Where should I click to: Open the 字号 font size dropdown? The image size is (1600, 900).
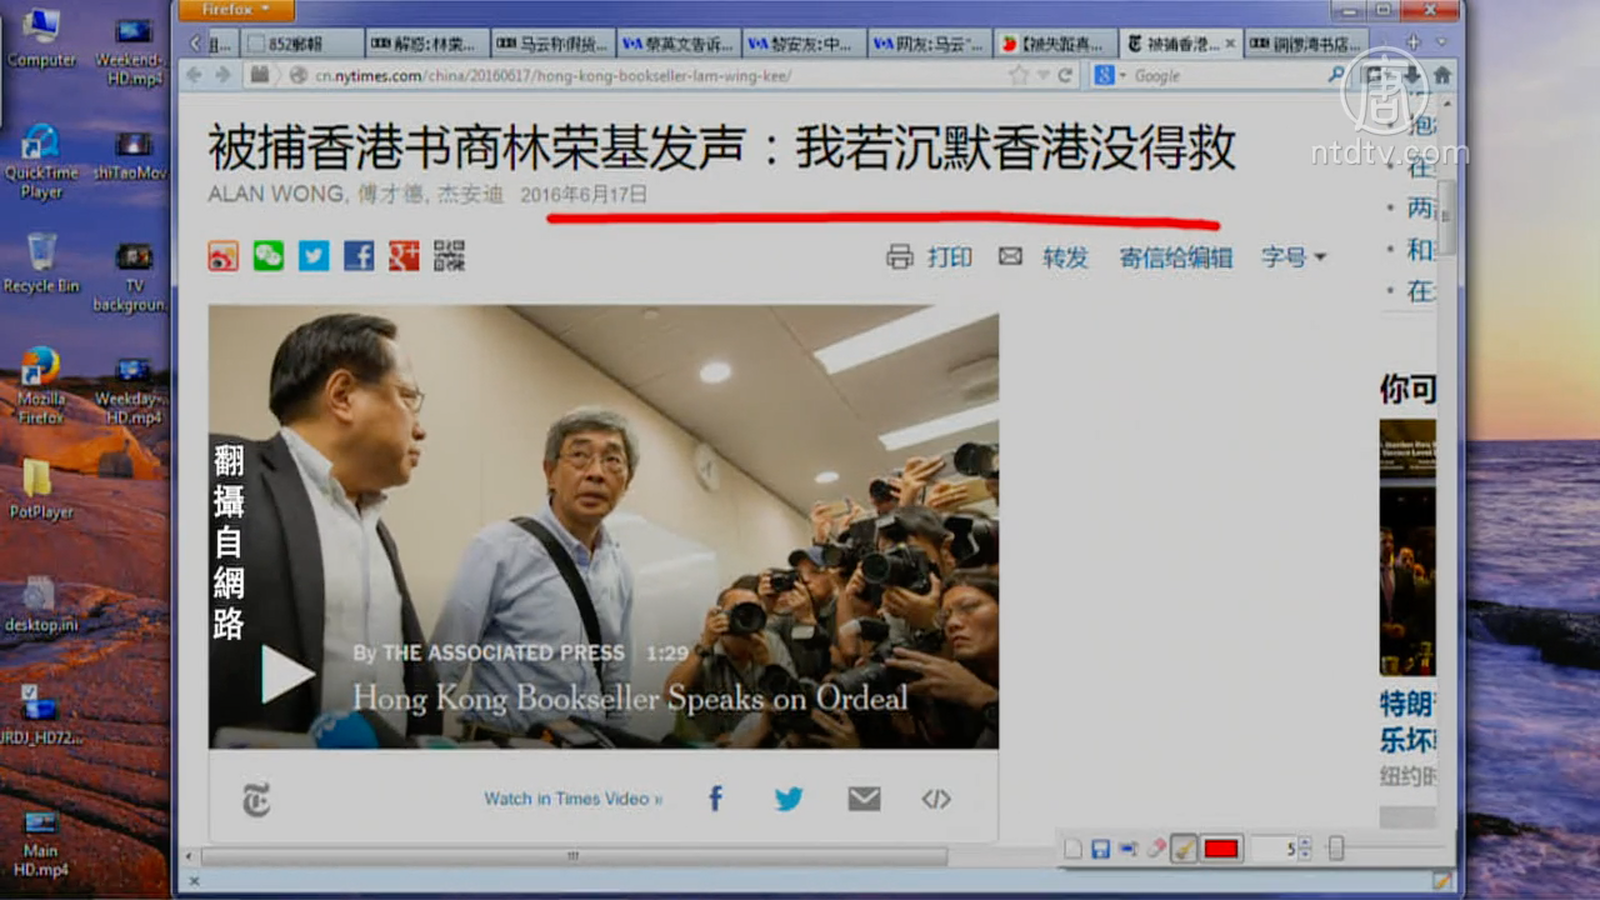coord(1292,258)
